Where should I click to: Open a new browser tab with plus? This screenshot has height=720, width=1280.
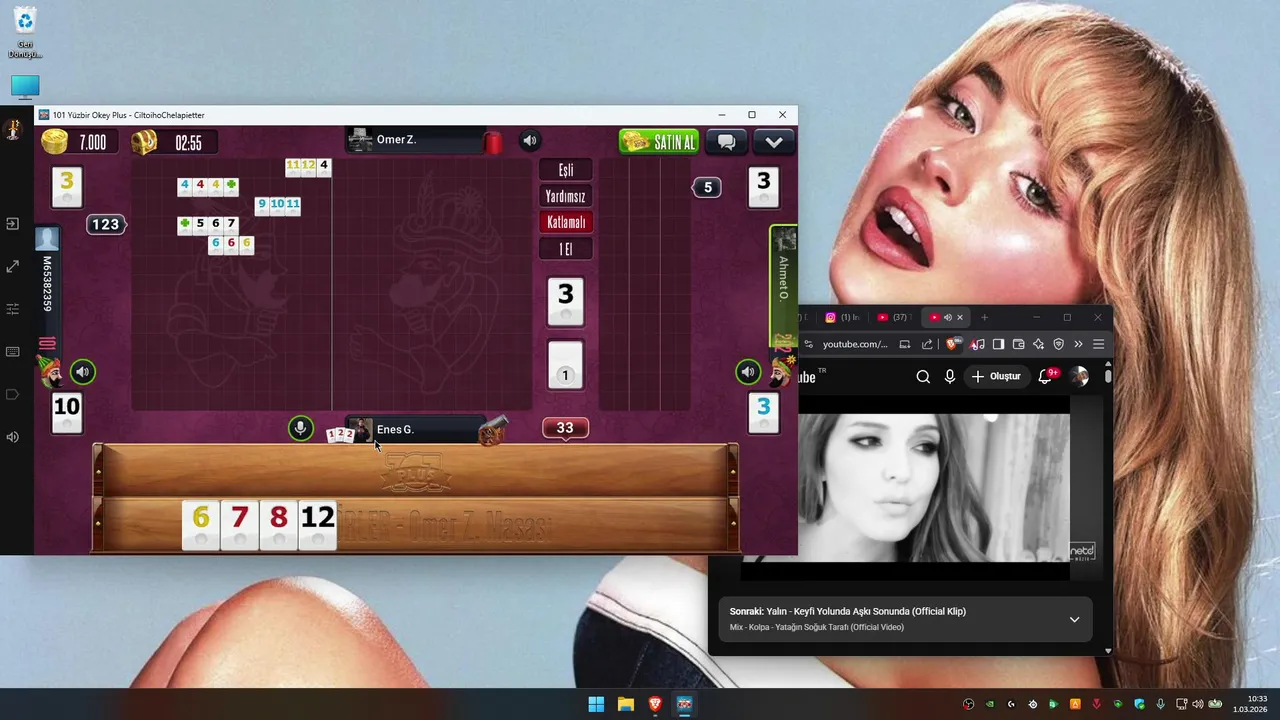(x=984, y=317)
